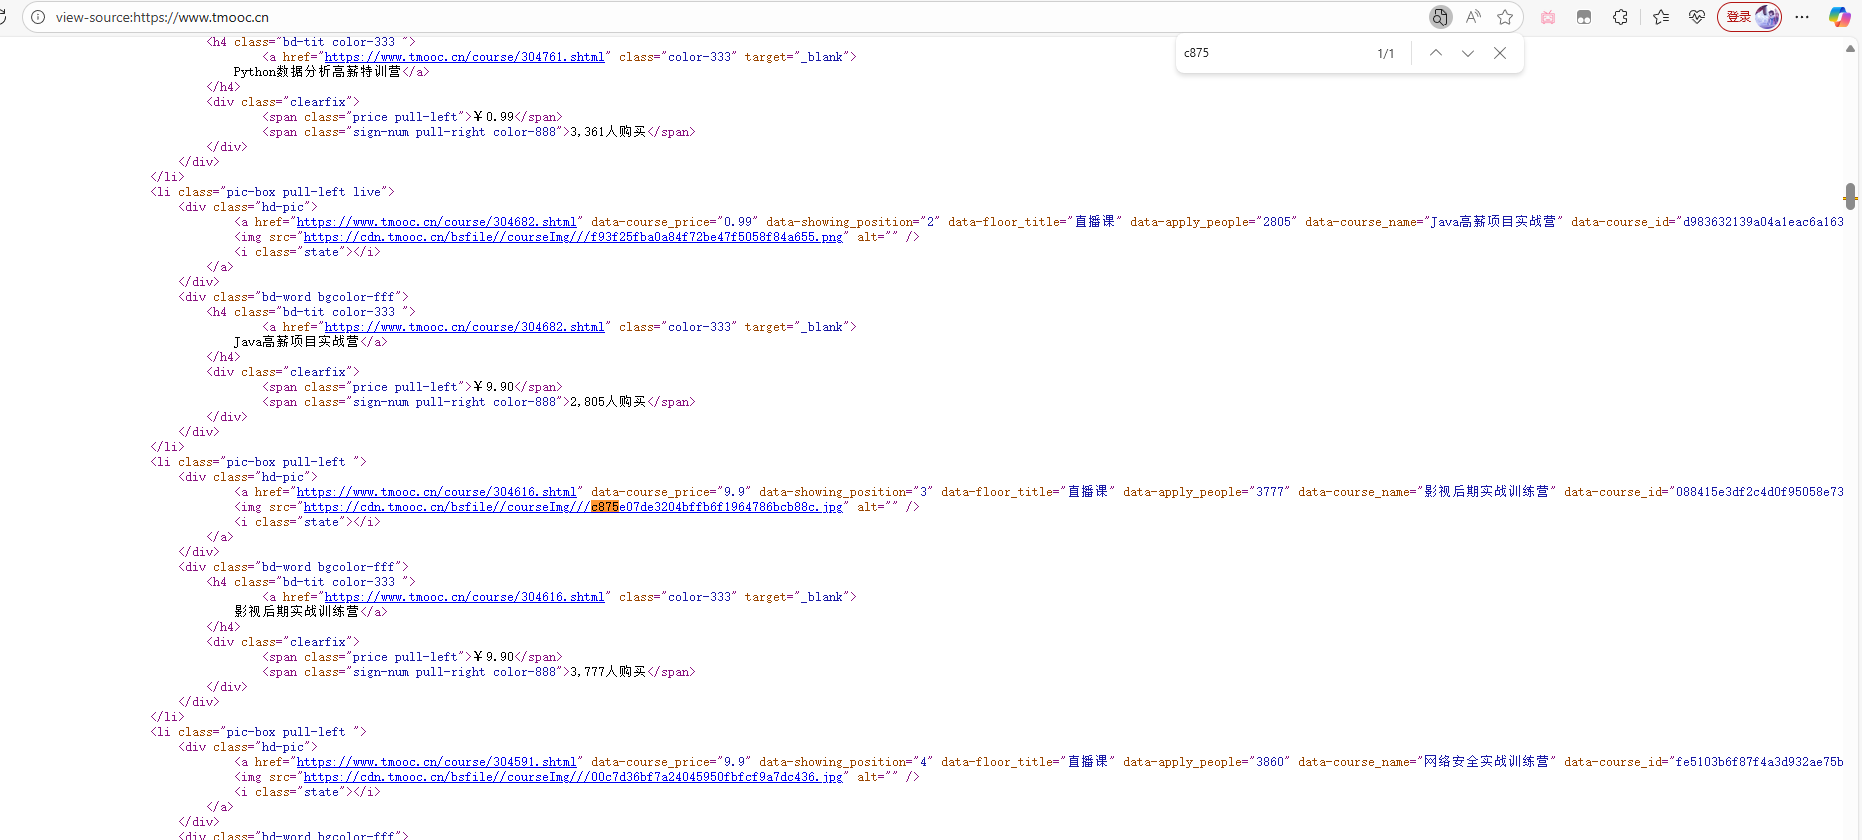Focus the view-source address bar
Viewport: 1862px width, 840px height.
[740, 17]
